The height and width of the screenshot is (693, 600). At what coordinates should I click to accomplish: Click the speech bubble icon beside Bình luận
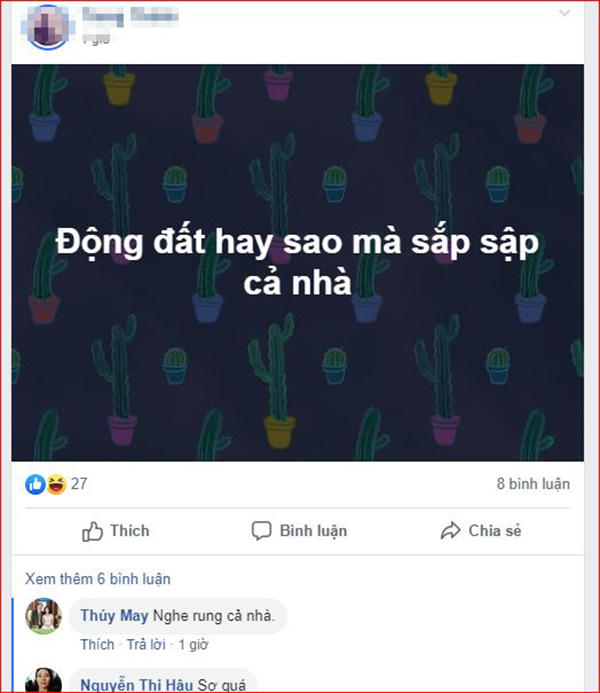pos(262,531)
